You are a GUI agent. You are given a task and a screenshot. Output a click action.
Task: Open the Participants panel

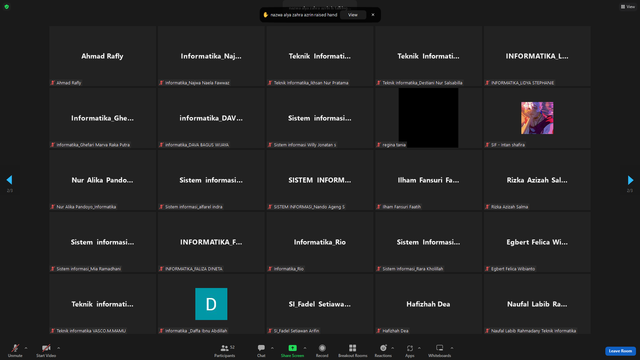(224, 350)
